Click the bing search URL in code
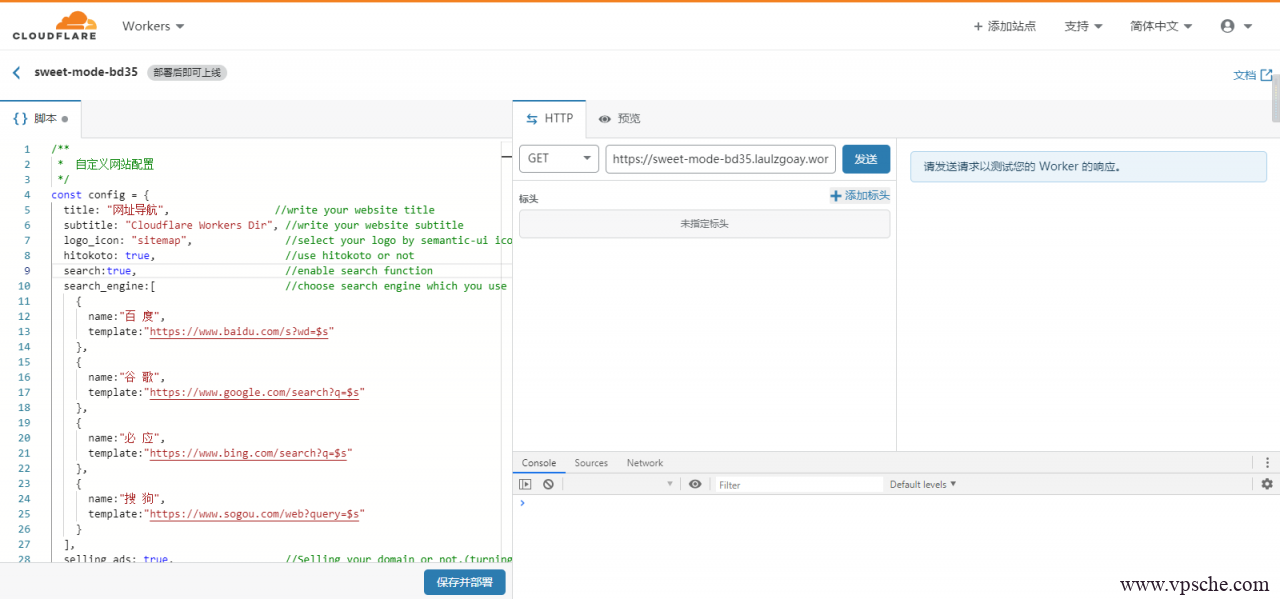 (x=250, y=453)
